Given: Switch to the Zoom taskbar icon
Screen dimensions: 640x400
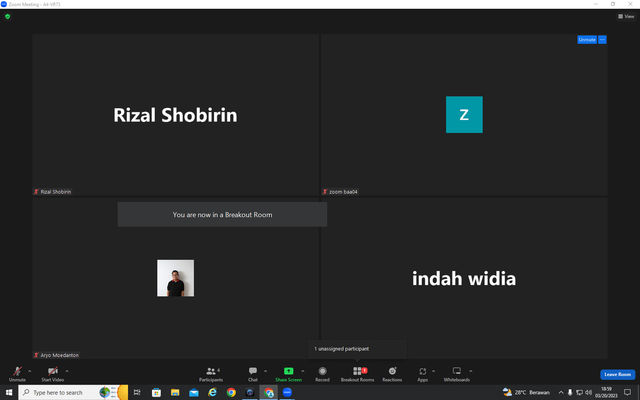Looking at the screenshot, I should [x=287, y=392].
